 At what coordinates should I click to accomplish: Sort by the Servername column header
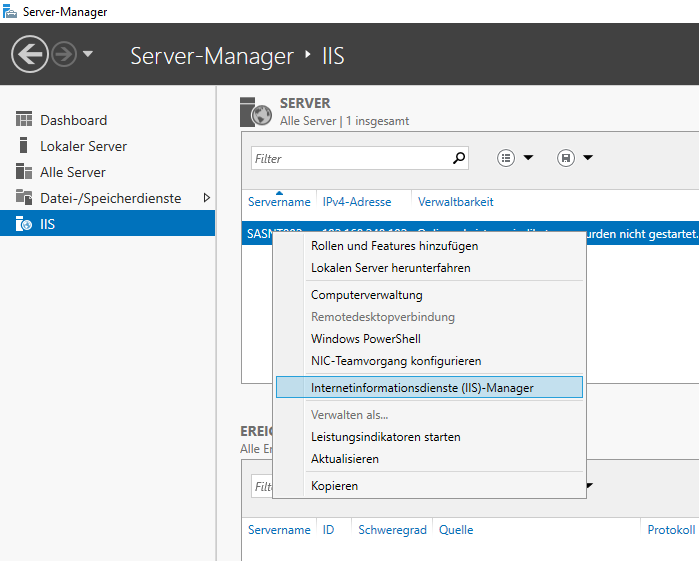click(x=279, y=202)
